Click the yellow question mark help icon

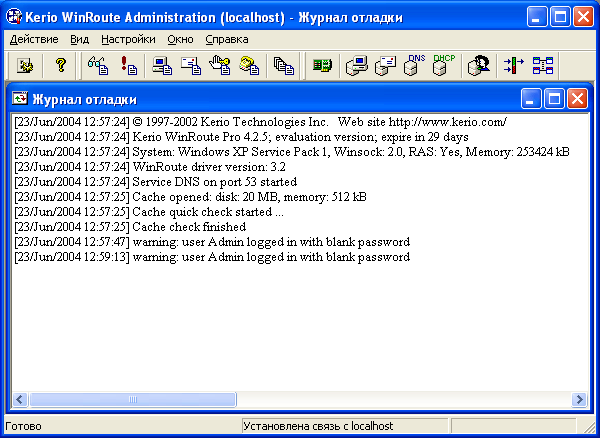(60, 65)
